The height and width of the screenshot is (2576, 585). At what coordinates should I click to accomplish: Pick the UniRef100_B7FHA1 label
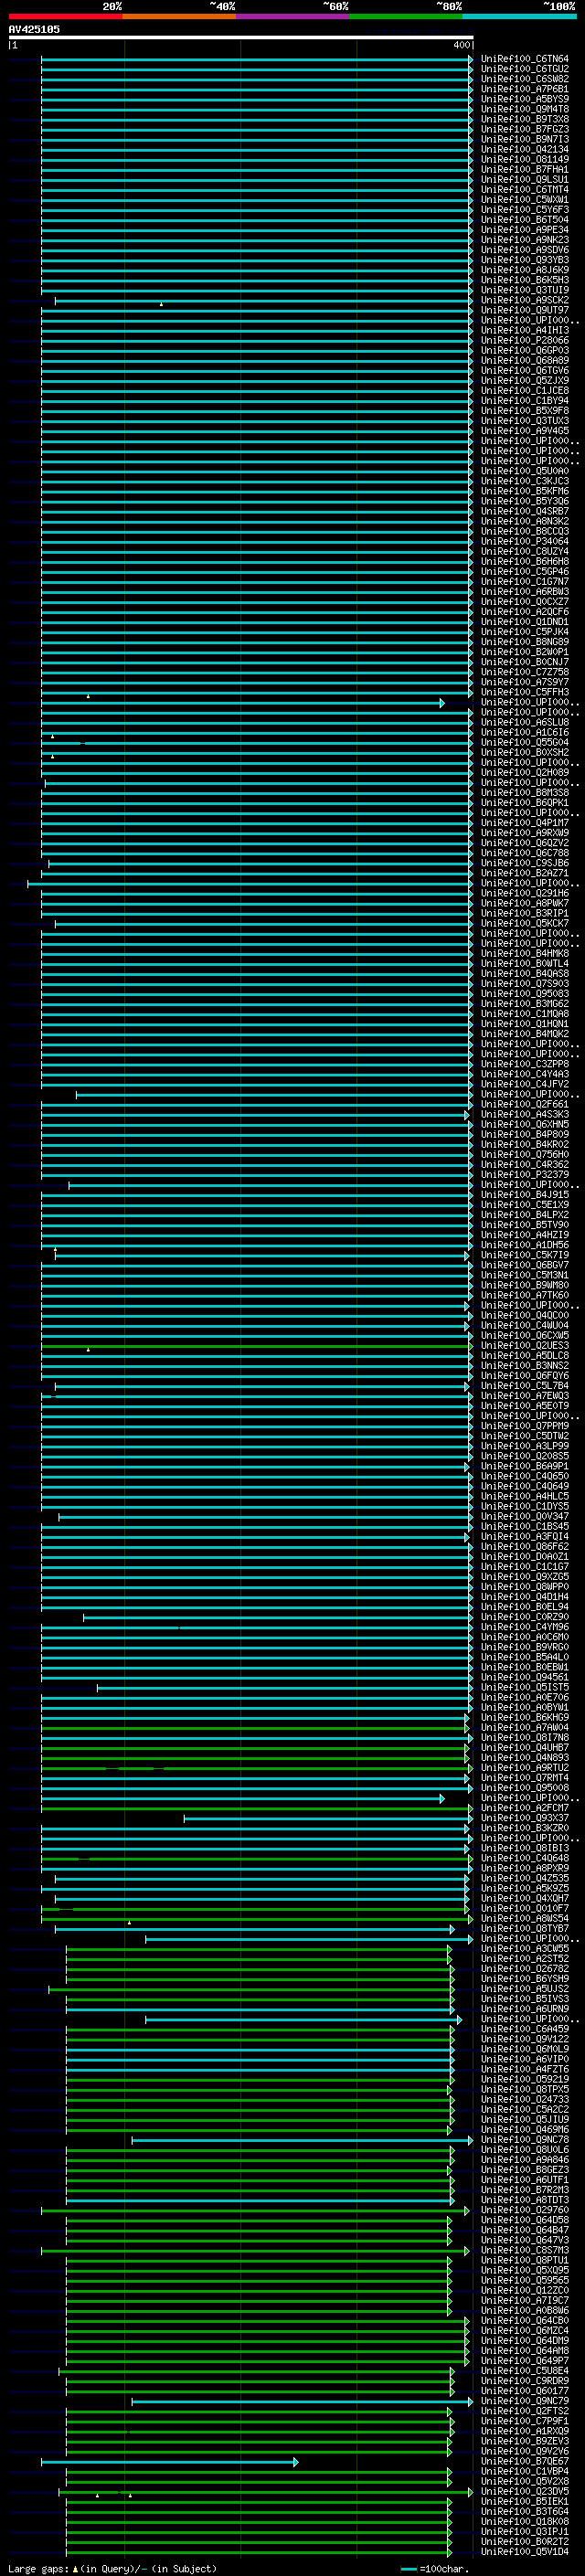point(524,170)
